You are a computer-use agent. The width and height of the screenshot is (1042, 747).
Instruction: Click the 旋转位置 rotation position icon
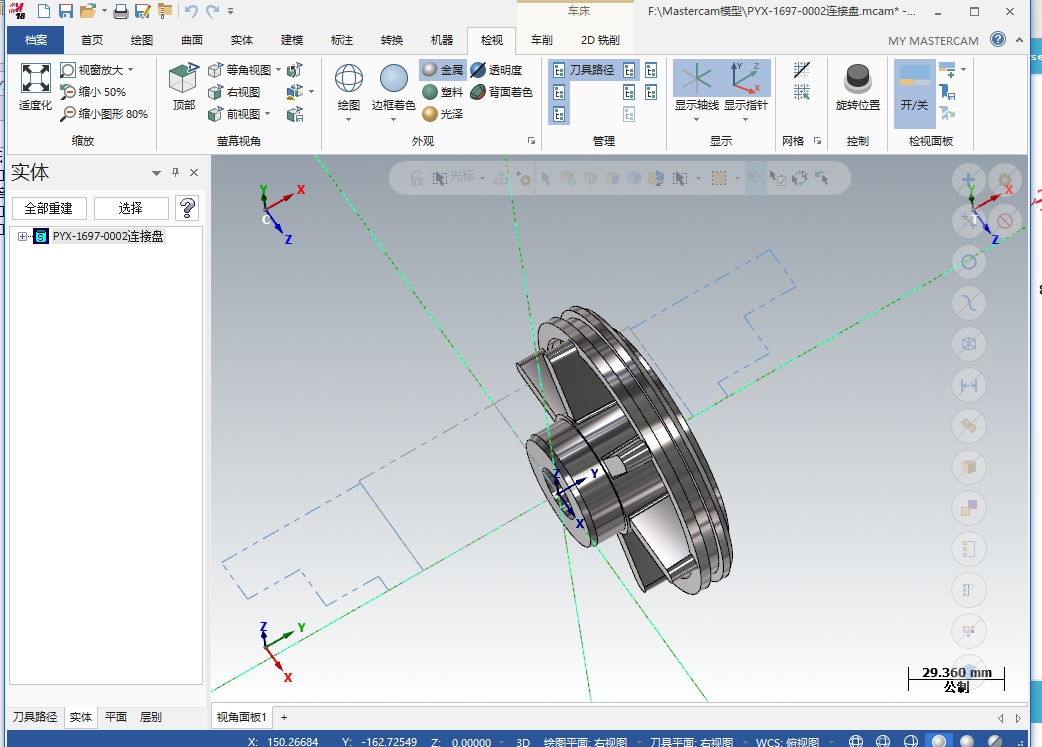click(x=857, y=80)
